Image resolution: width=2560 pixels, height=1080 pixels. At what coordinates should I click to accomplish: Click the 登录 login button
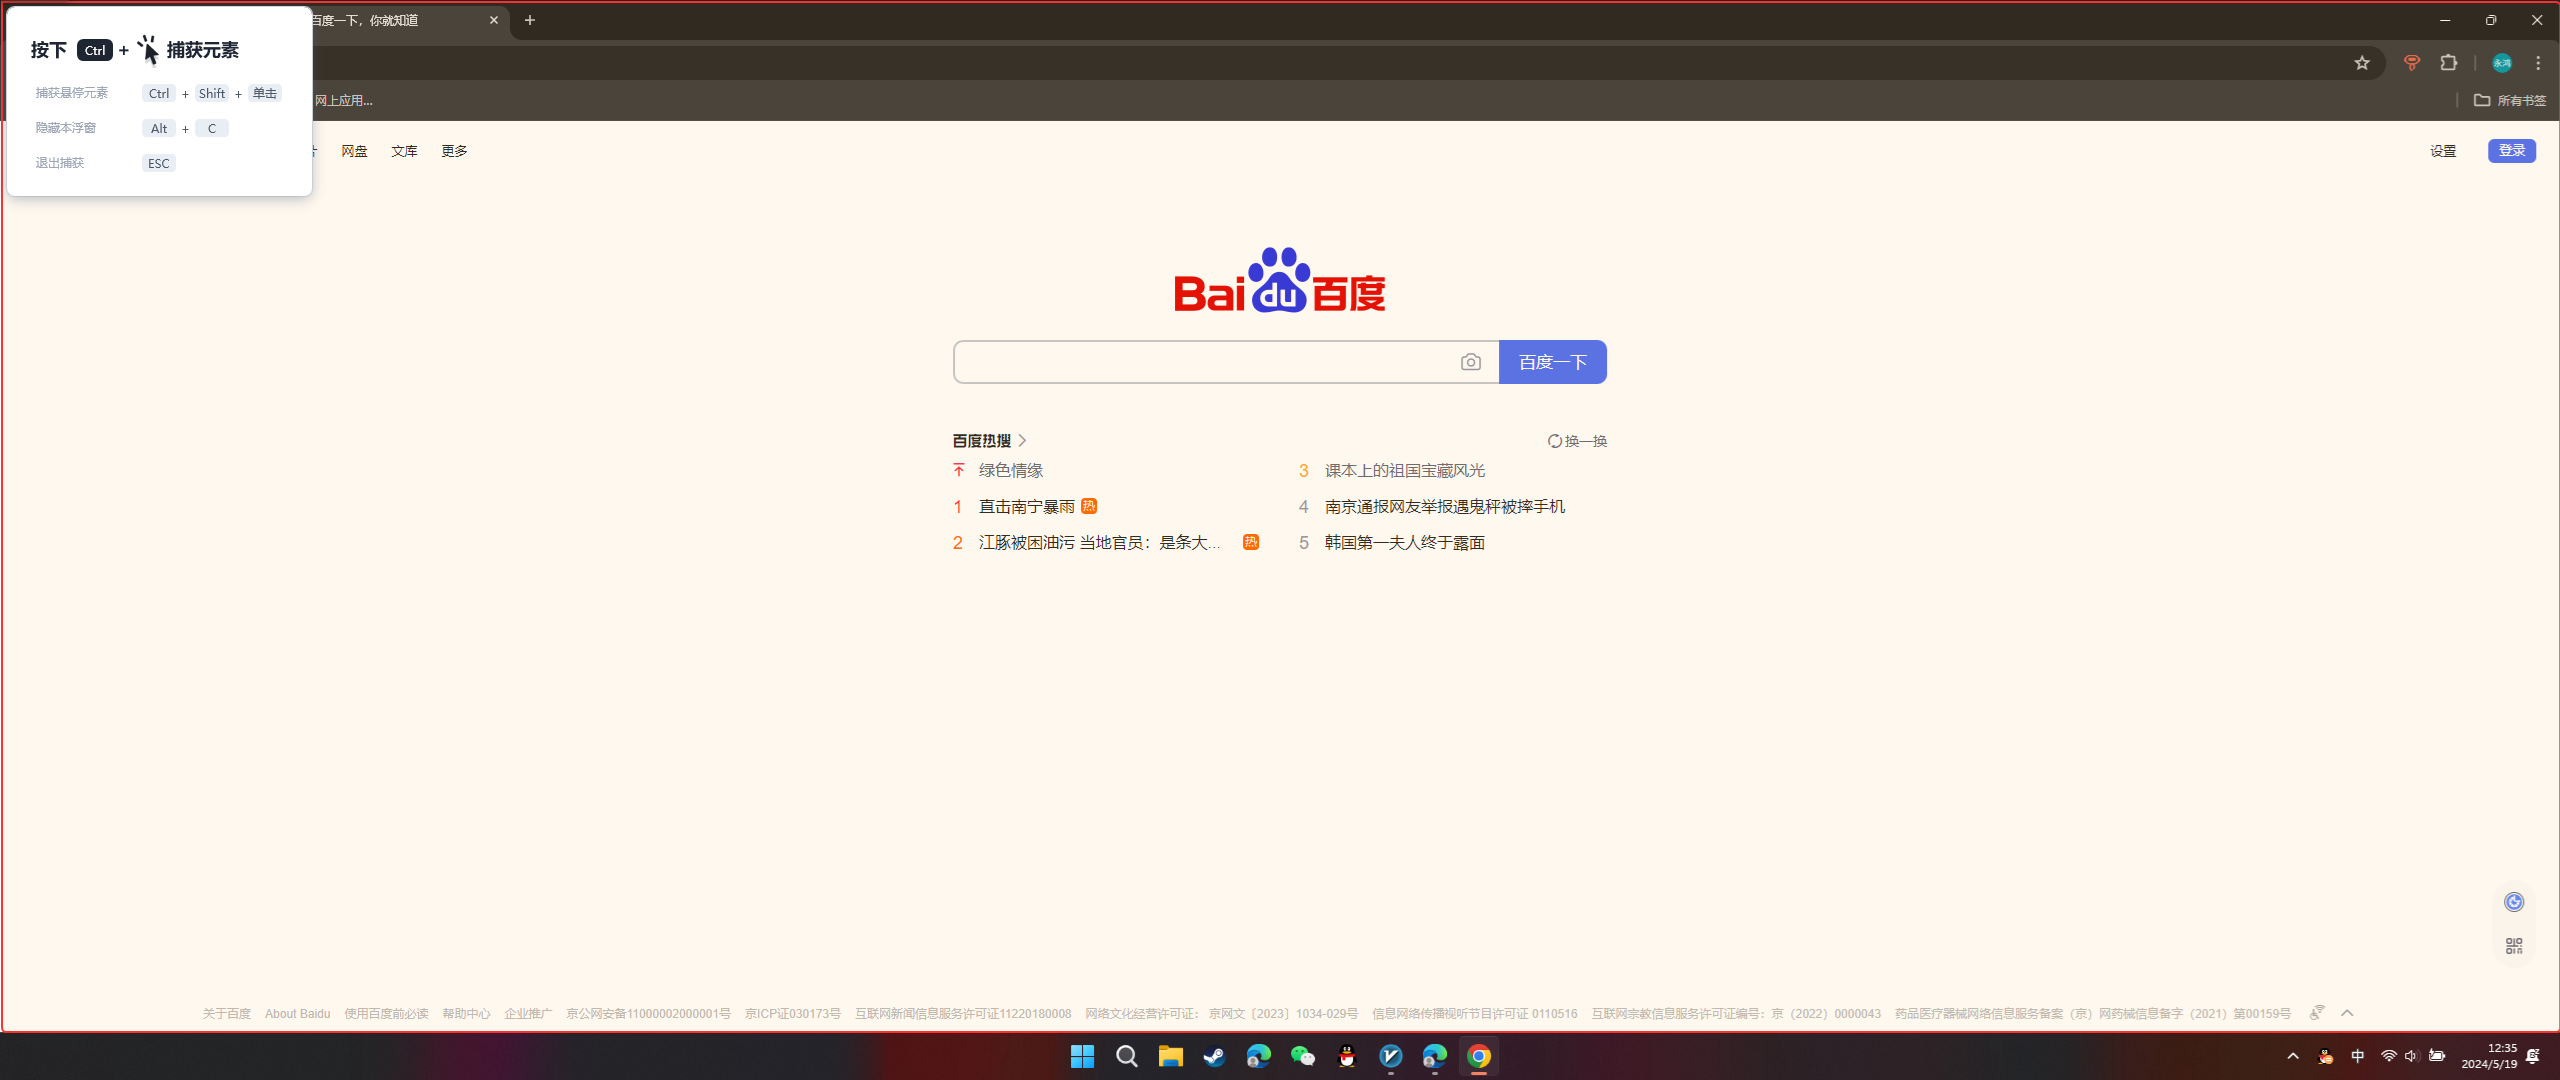coord(2511,151)
